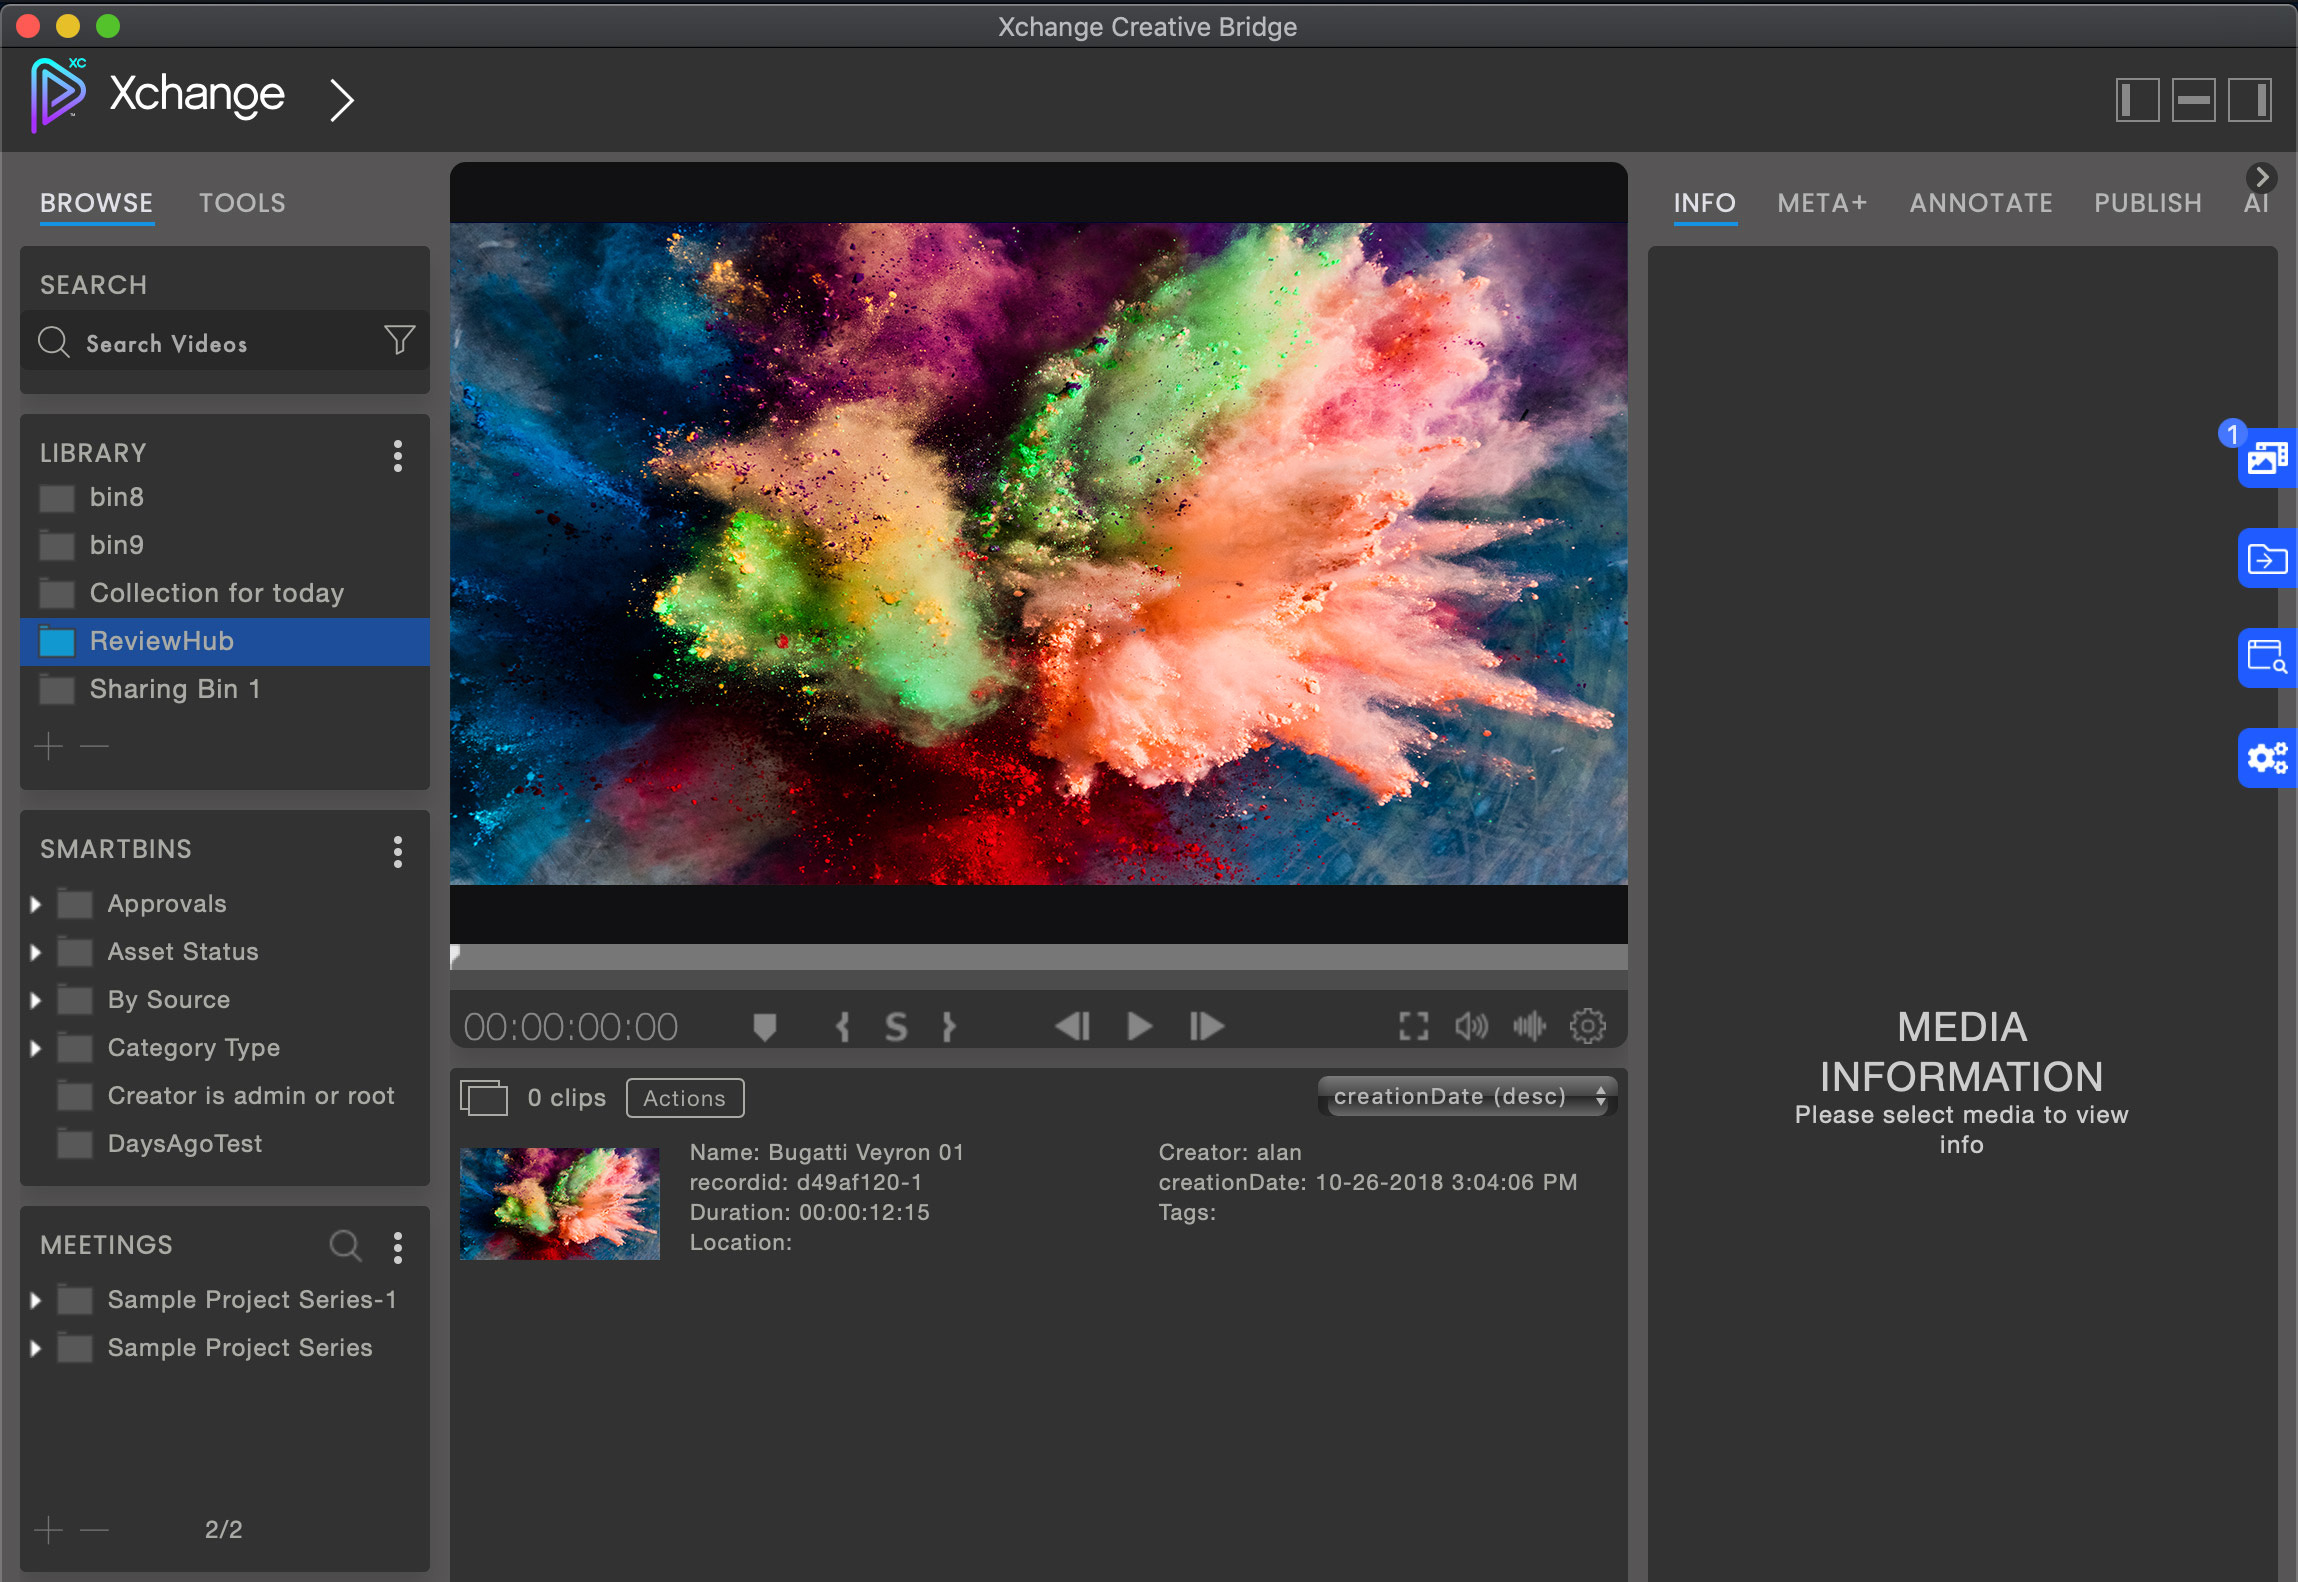Toggle fullscreen view of the video player
Image resolution: width=2298 pixels, height=1582 pixels.
coord(1413,1025)
